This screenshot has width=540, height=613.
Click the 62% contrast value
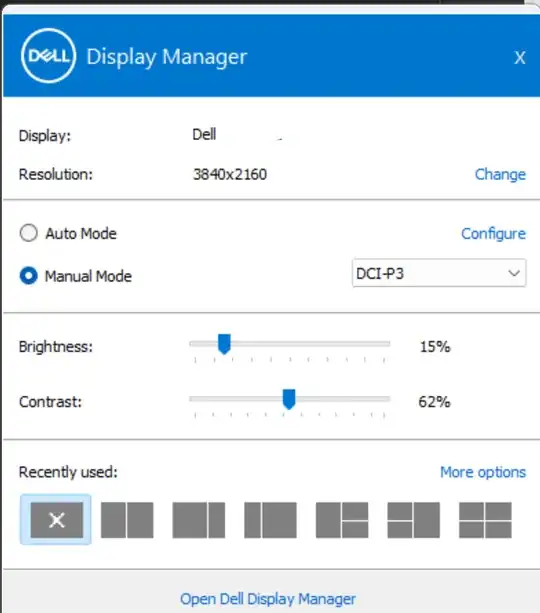click(x=434, y=402)
